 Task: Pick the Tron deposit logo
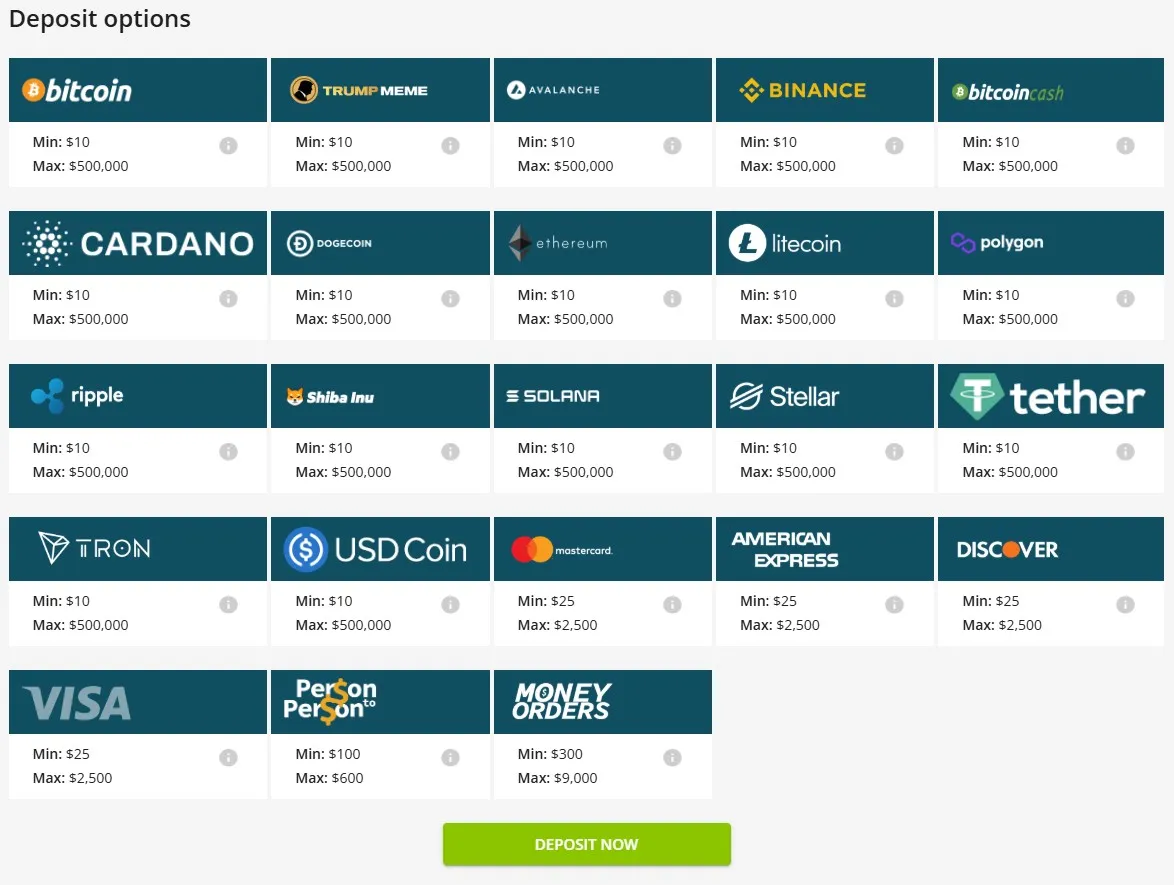(94, 548)
